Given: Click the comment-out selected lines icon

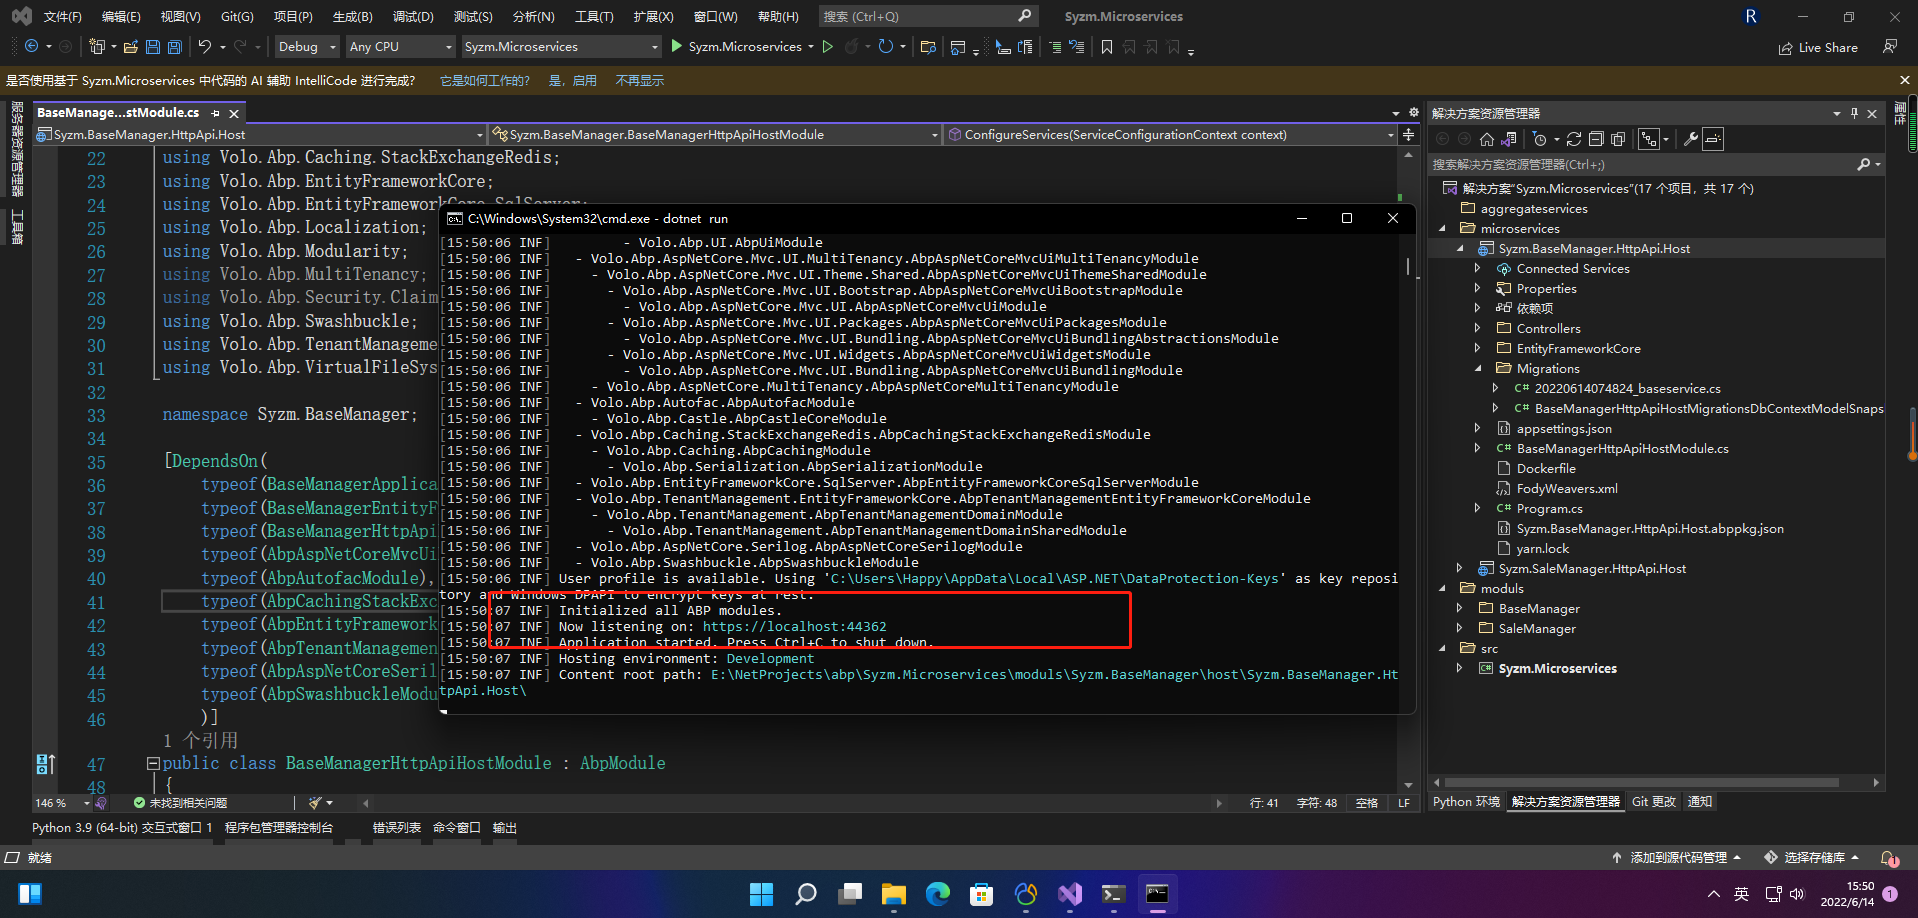Looking at the screenshot, I should point(1055,47).
